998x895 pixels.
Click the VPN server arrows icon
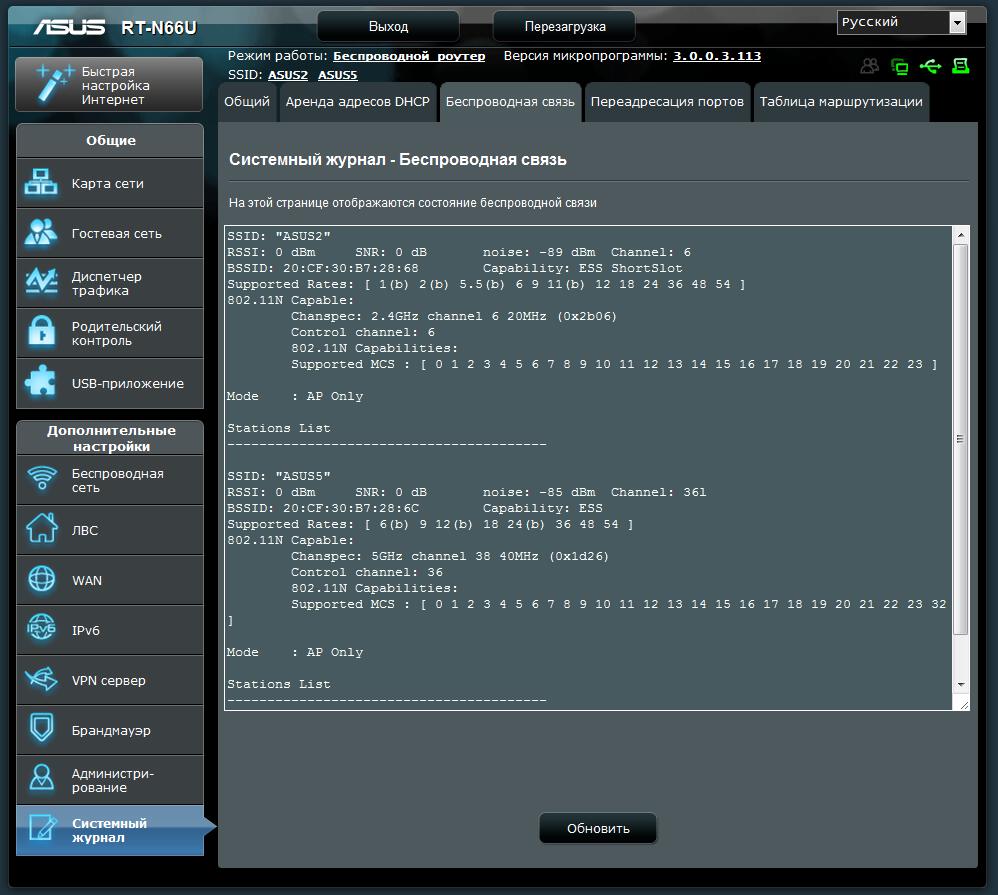click(x=41, y=679)
